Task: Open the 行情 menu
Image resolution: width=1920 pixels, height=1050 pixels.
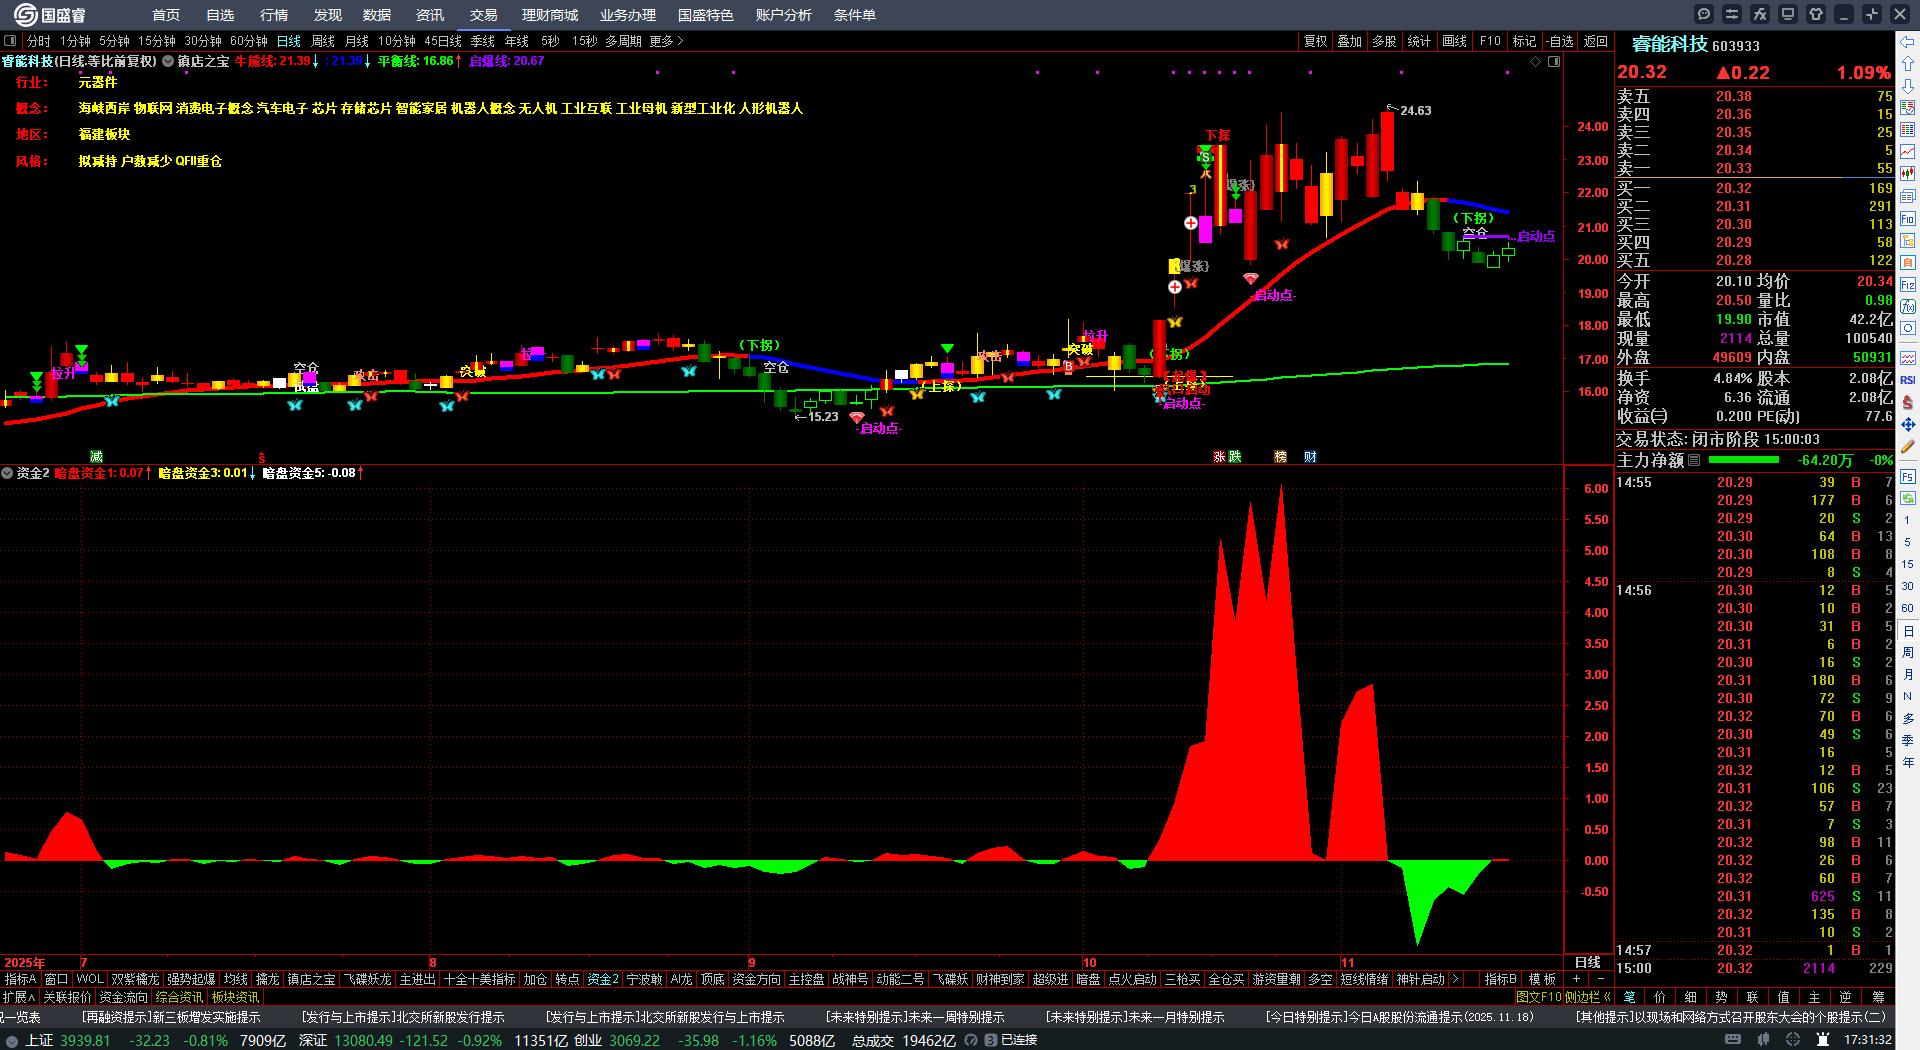Action: (x=274, y=15)
